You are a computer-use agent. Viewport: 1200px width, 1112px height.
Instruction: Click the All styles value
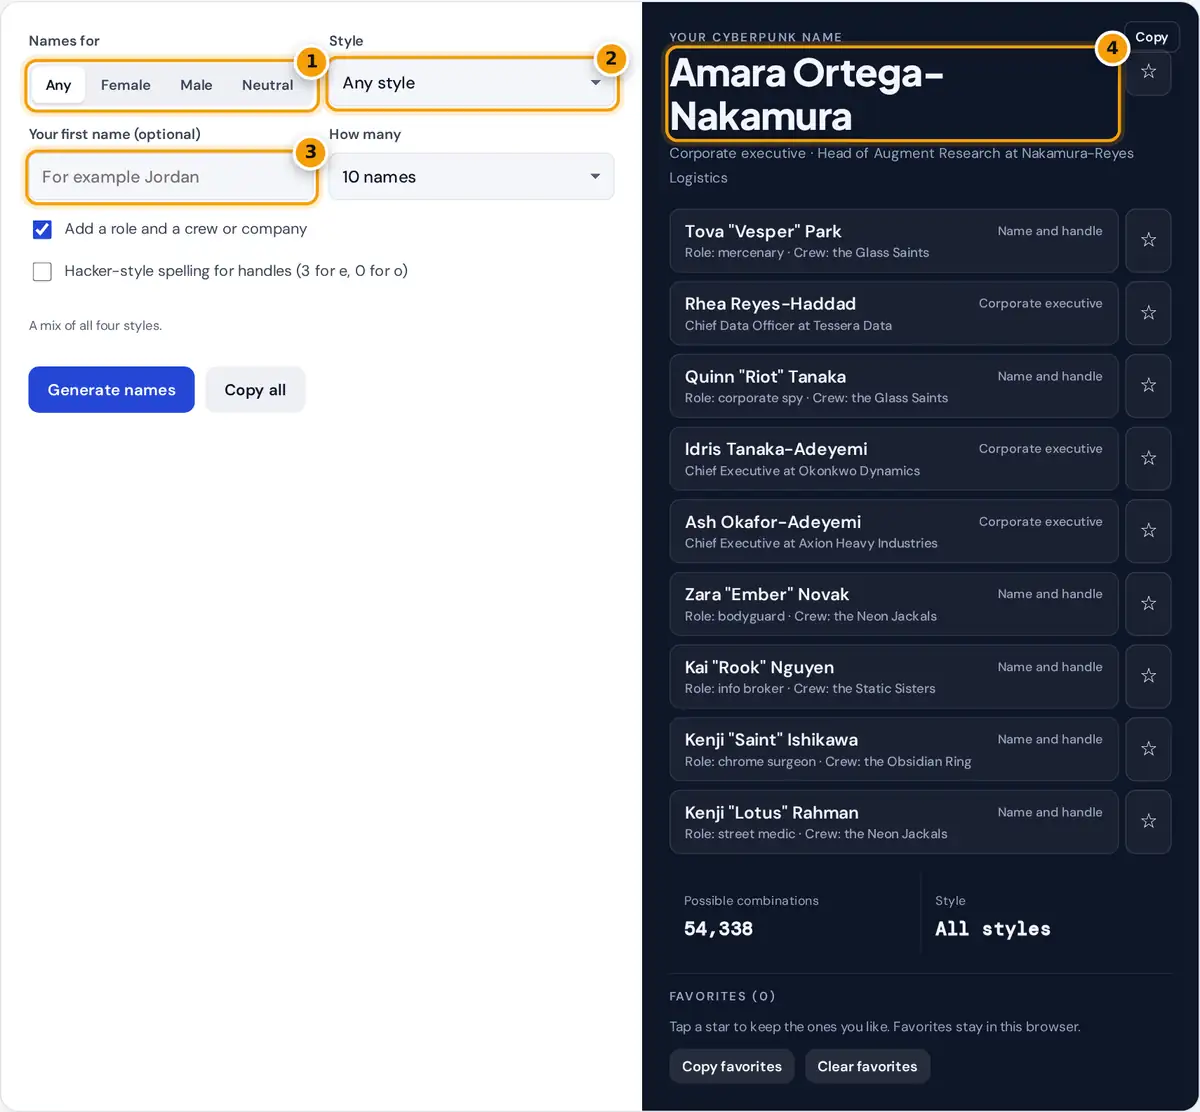click(x=993, y=929)
